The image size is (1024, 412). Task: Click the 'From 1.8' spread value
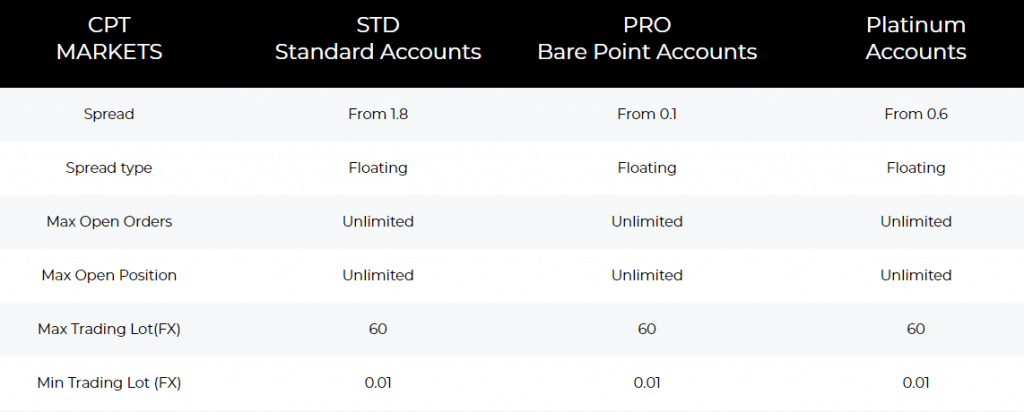378,114
